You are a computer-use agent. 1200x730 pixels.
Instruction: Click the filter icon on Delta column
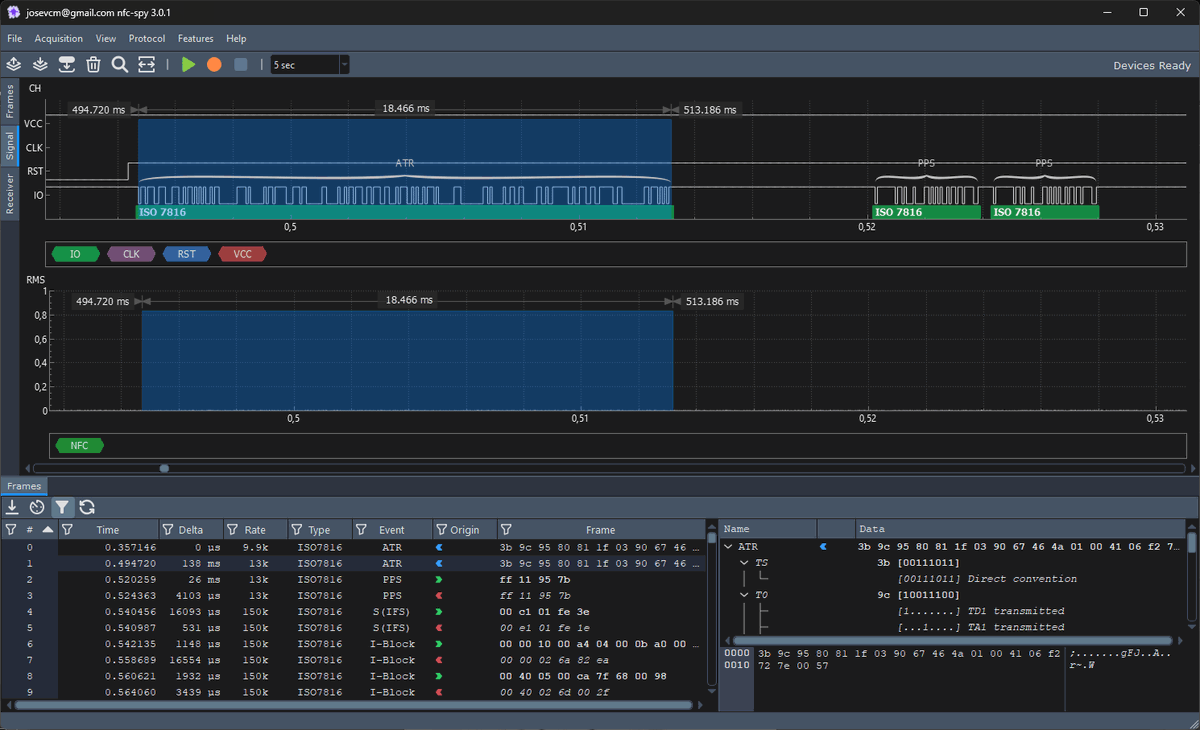[x=168, y=530]
